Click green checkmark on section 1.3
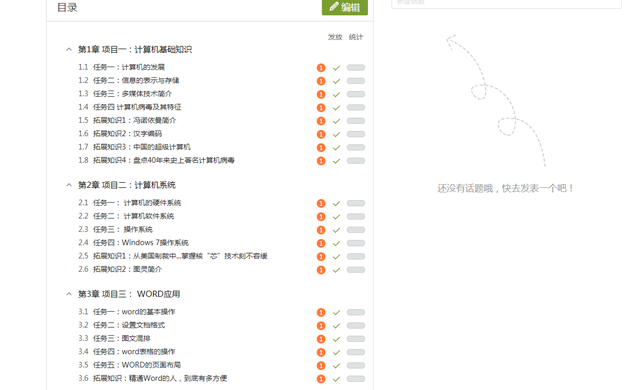Image resolution: width=631 pixels, height=390 pixels. click(x=336, y=95)
